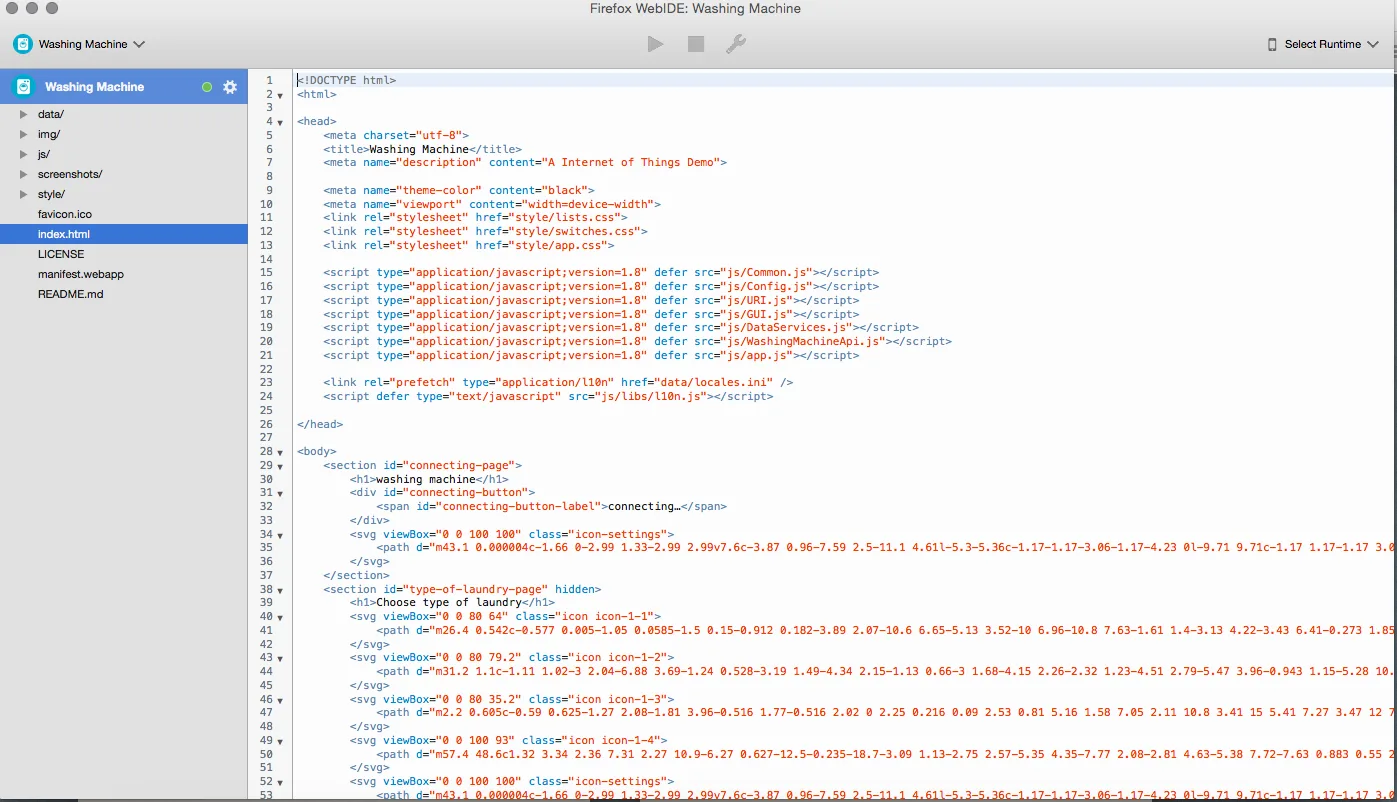This screenshot has width=1397, height=802.
Task: Open the Washing Machine project dropdown
Action: click(x=80, y=44)
